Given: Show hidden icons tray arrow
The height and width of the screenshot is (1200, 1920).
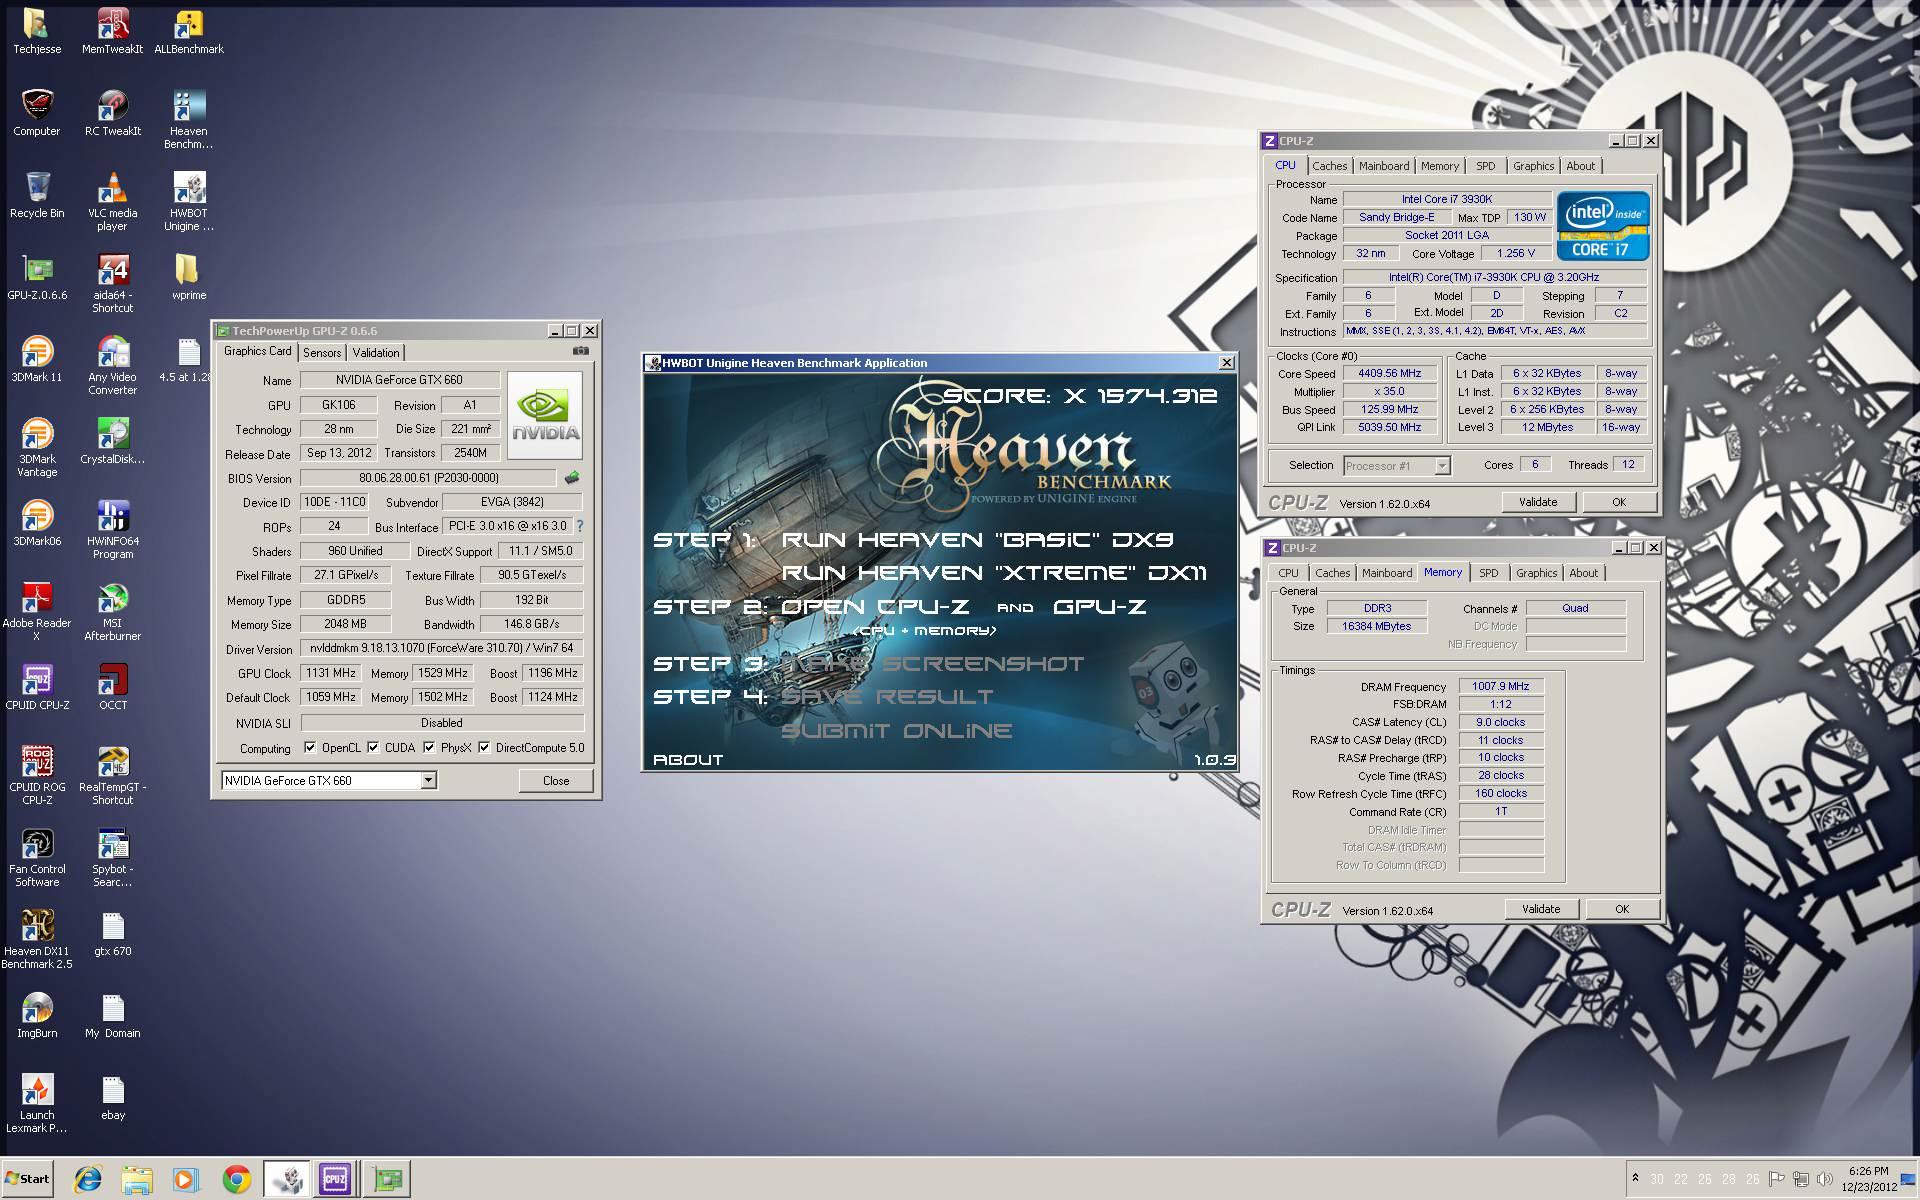Looking at the screenshot, I should point(1634,1179).
